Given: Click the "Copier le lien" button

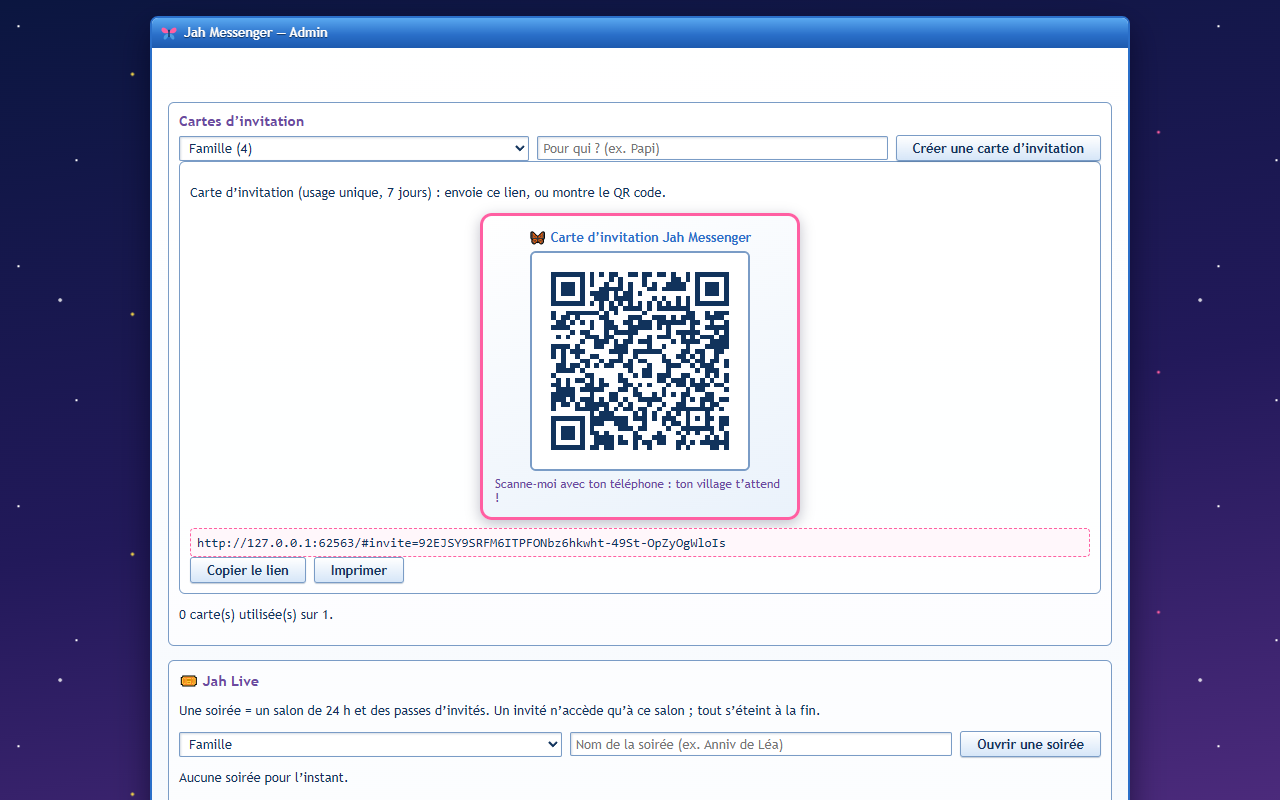Looking at the screenshot, I should (x=248, y=570).
